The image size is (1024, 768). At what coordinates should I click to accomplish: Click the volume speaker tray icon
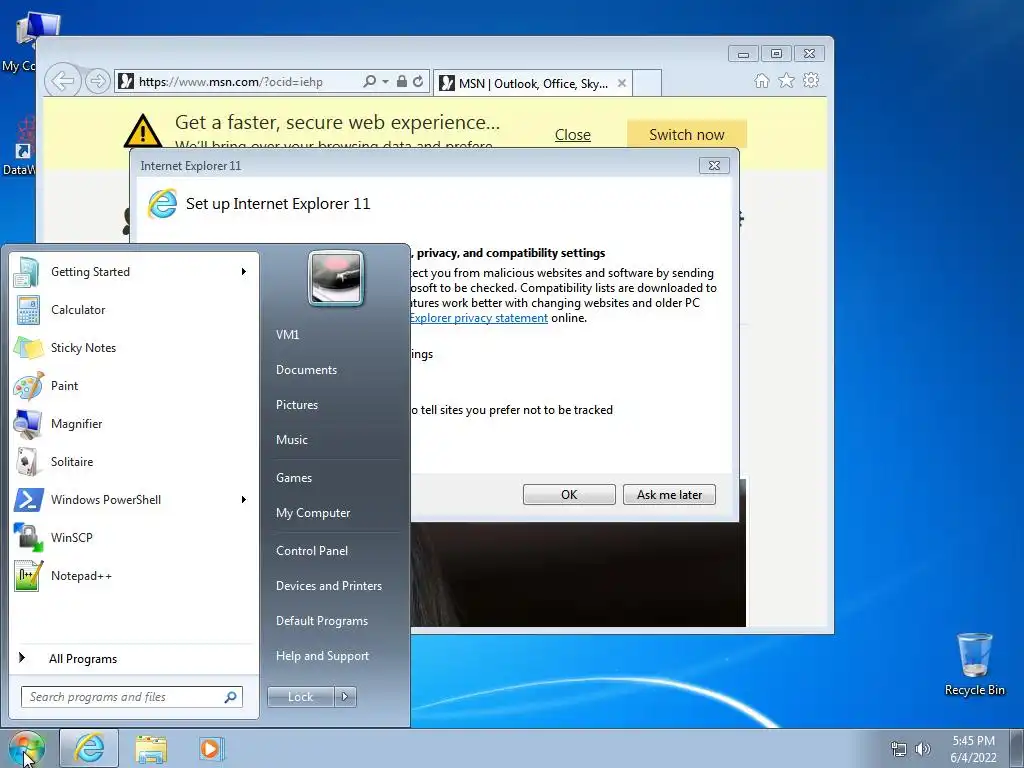pos(923,748)
